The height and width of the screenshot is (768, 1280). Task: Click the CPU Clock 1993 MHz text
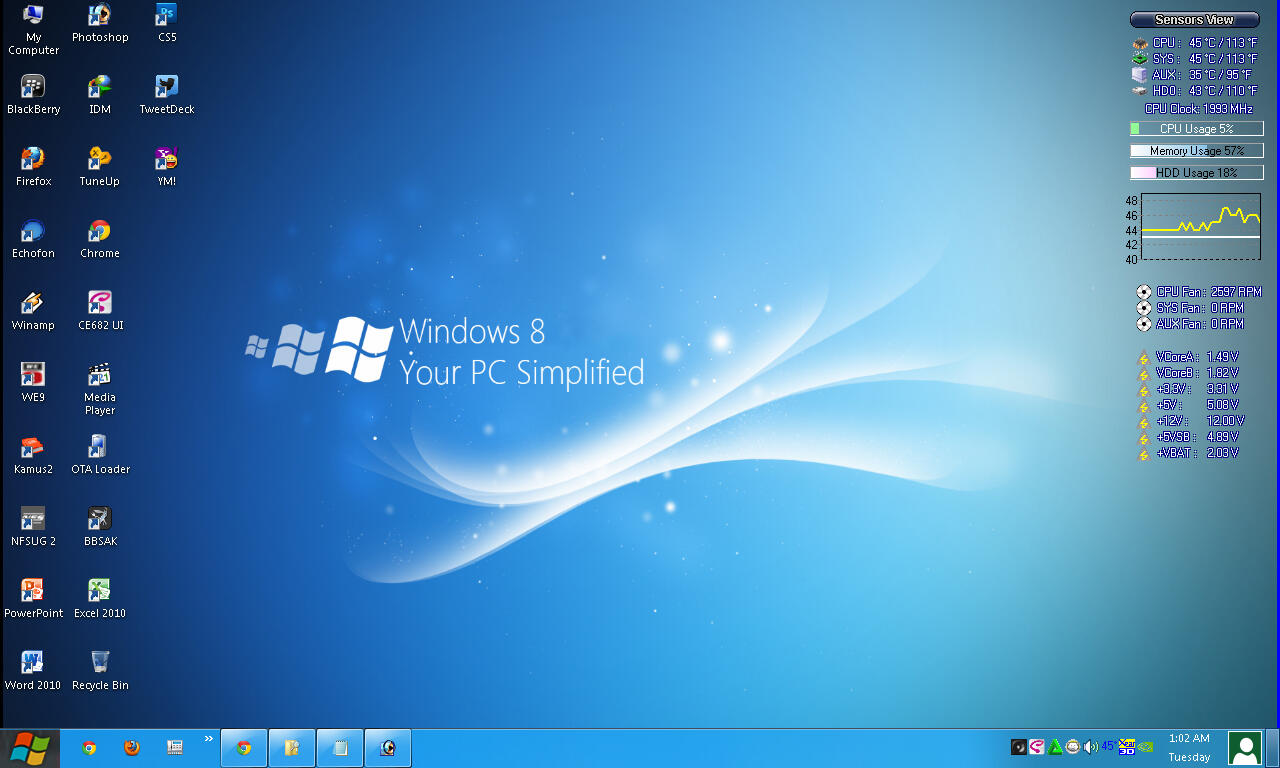point(1199,109)
